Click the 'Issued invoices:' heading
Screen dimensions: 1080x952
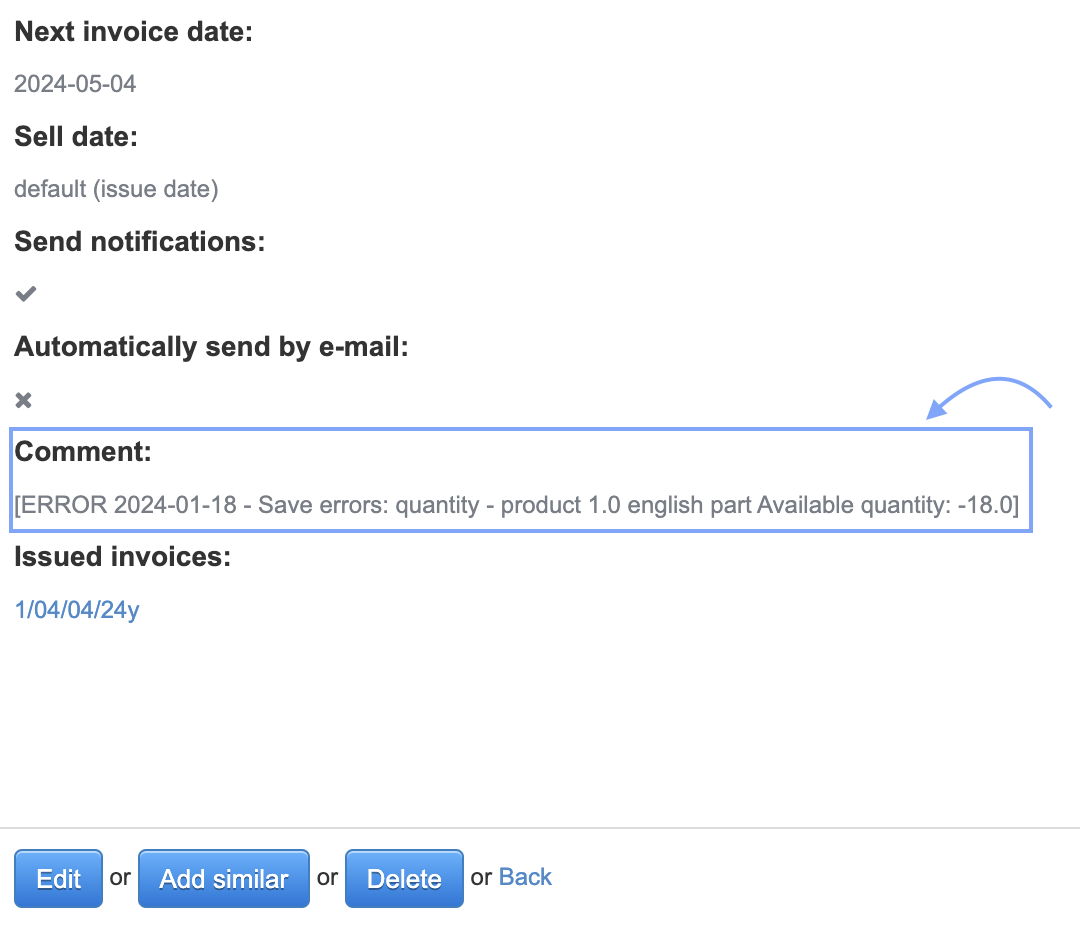pos(123,557)
